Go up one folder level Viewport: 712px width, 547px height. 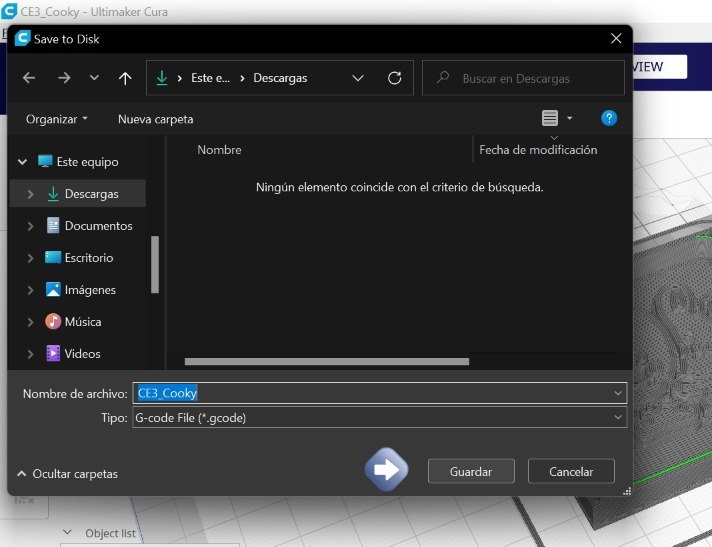pos(125,78)
